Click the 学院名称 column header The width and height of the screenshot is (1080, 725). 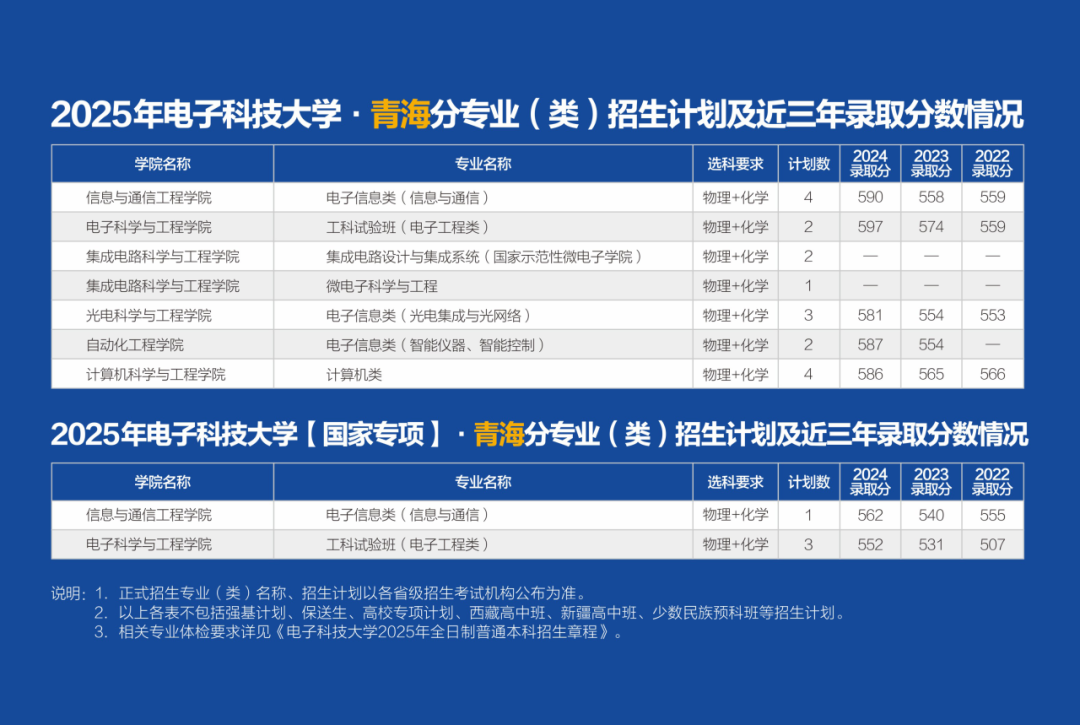(x=159, y=164)
